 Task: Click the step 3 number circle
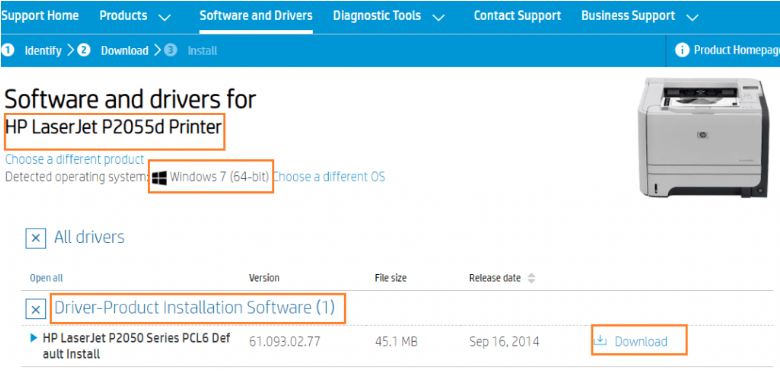171,50
